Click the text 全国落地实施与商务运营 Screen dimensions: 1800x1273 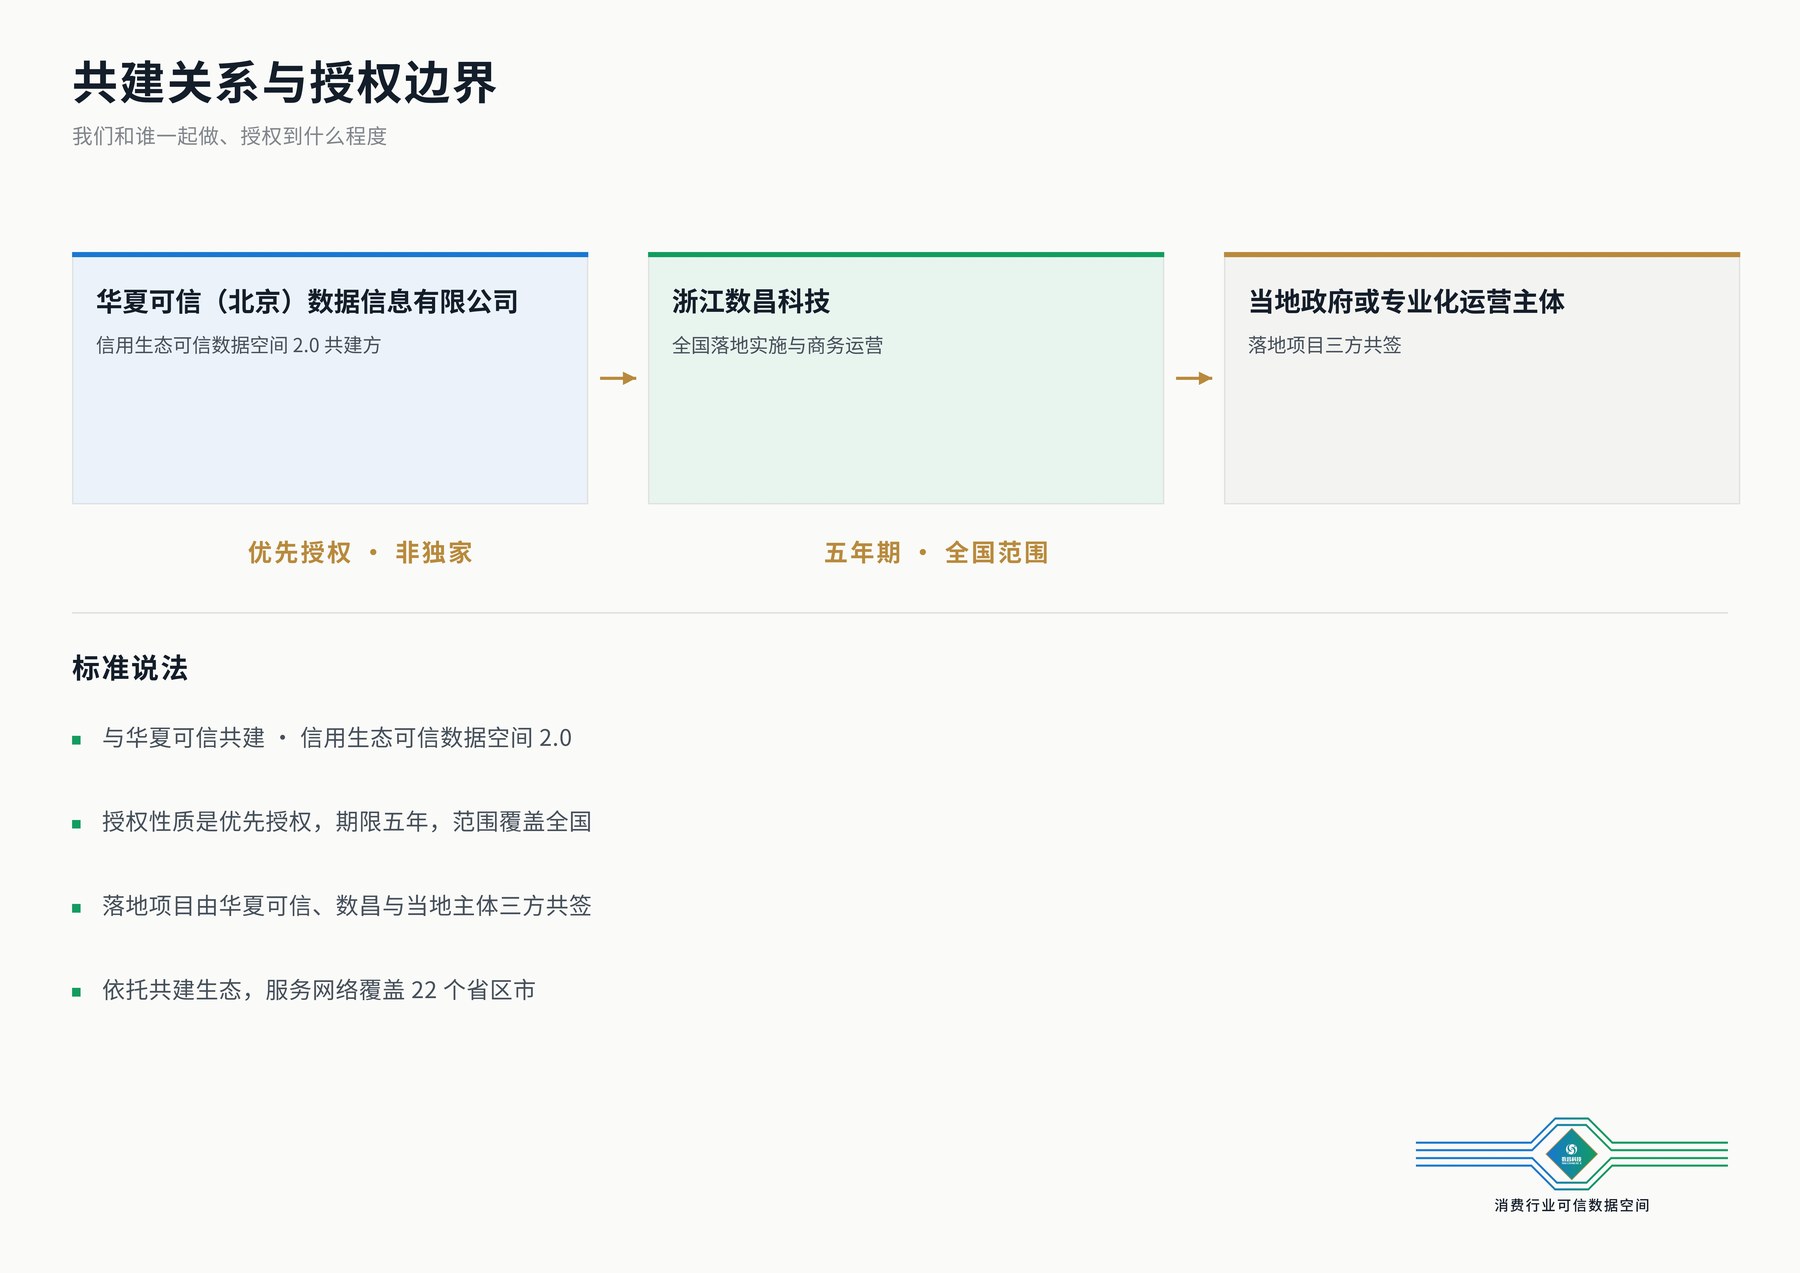tap(777, 345)
